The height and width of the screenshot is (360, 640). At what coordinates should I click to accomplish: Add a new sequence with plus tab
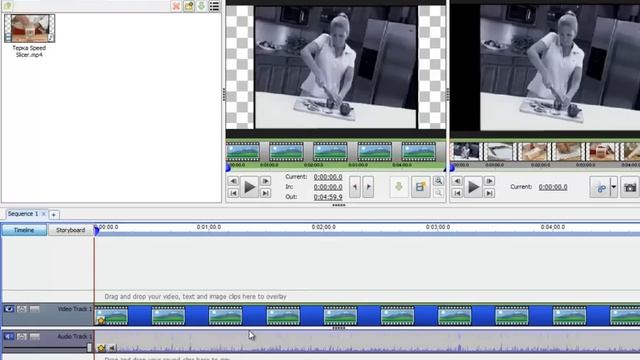[53, 214]
